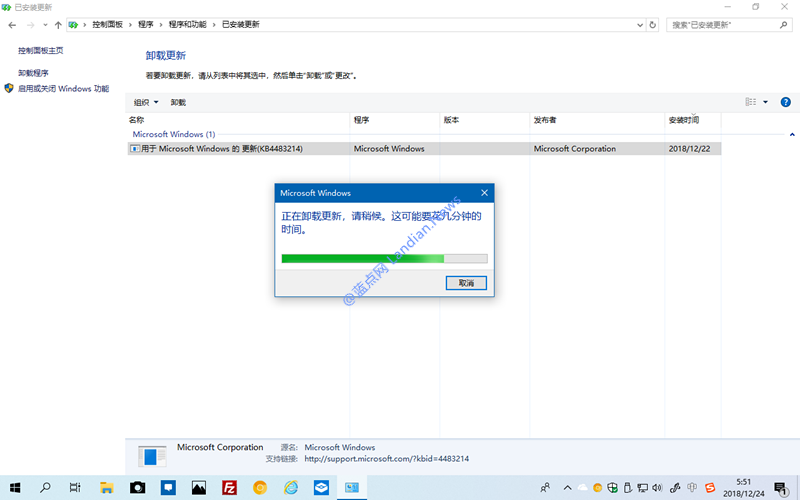Click the support.microsoft.com kbid link
The width and height of the screenshot is (800, 500).
387,459
